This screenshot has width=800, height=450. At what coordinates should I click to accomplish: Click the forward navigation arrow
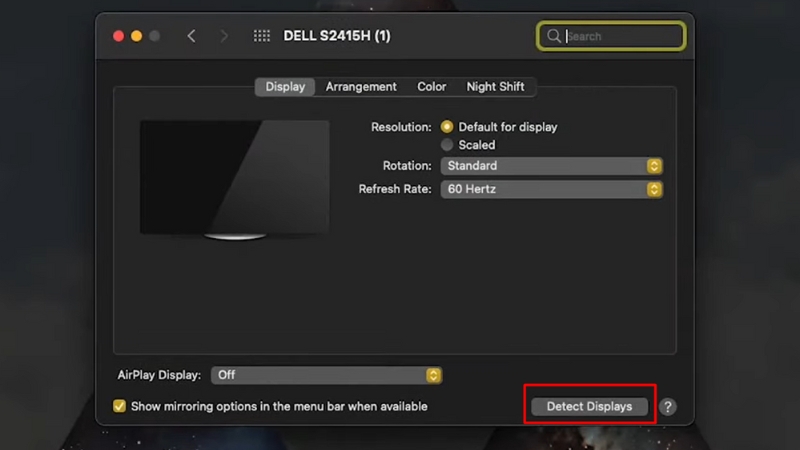click(224, 36)
